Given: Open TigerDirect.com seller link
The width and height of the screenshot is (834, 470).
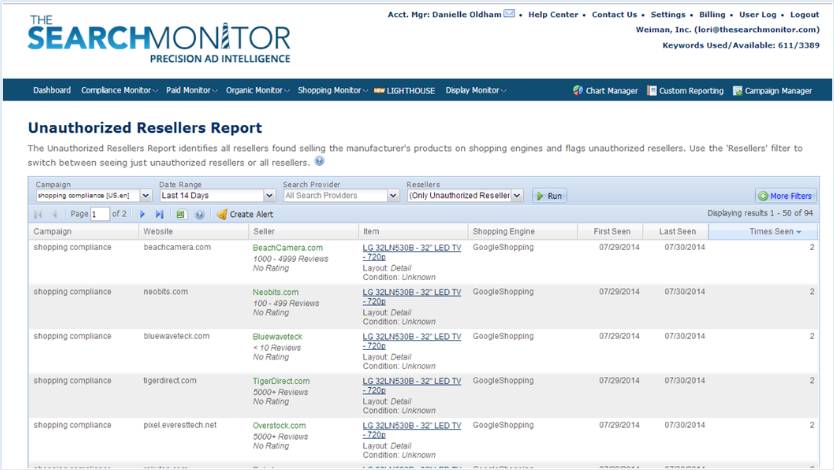Looking at the screenshot, I should point(281,381).
